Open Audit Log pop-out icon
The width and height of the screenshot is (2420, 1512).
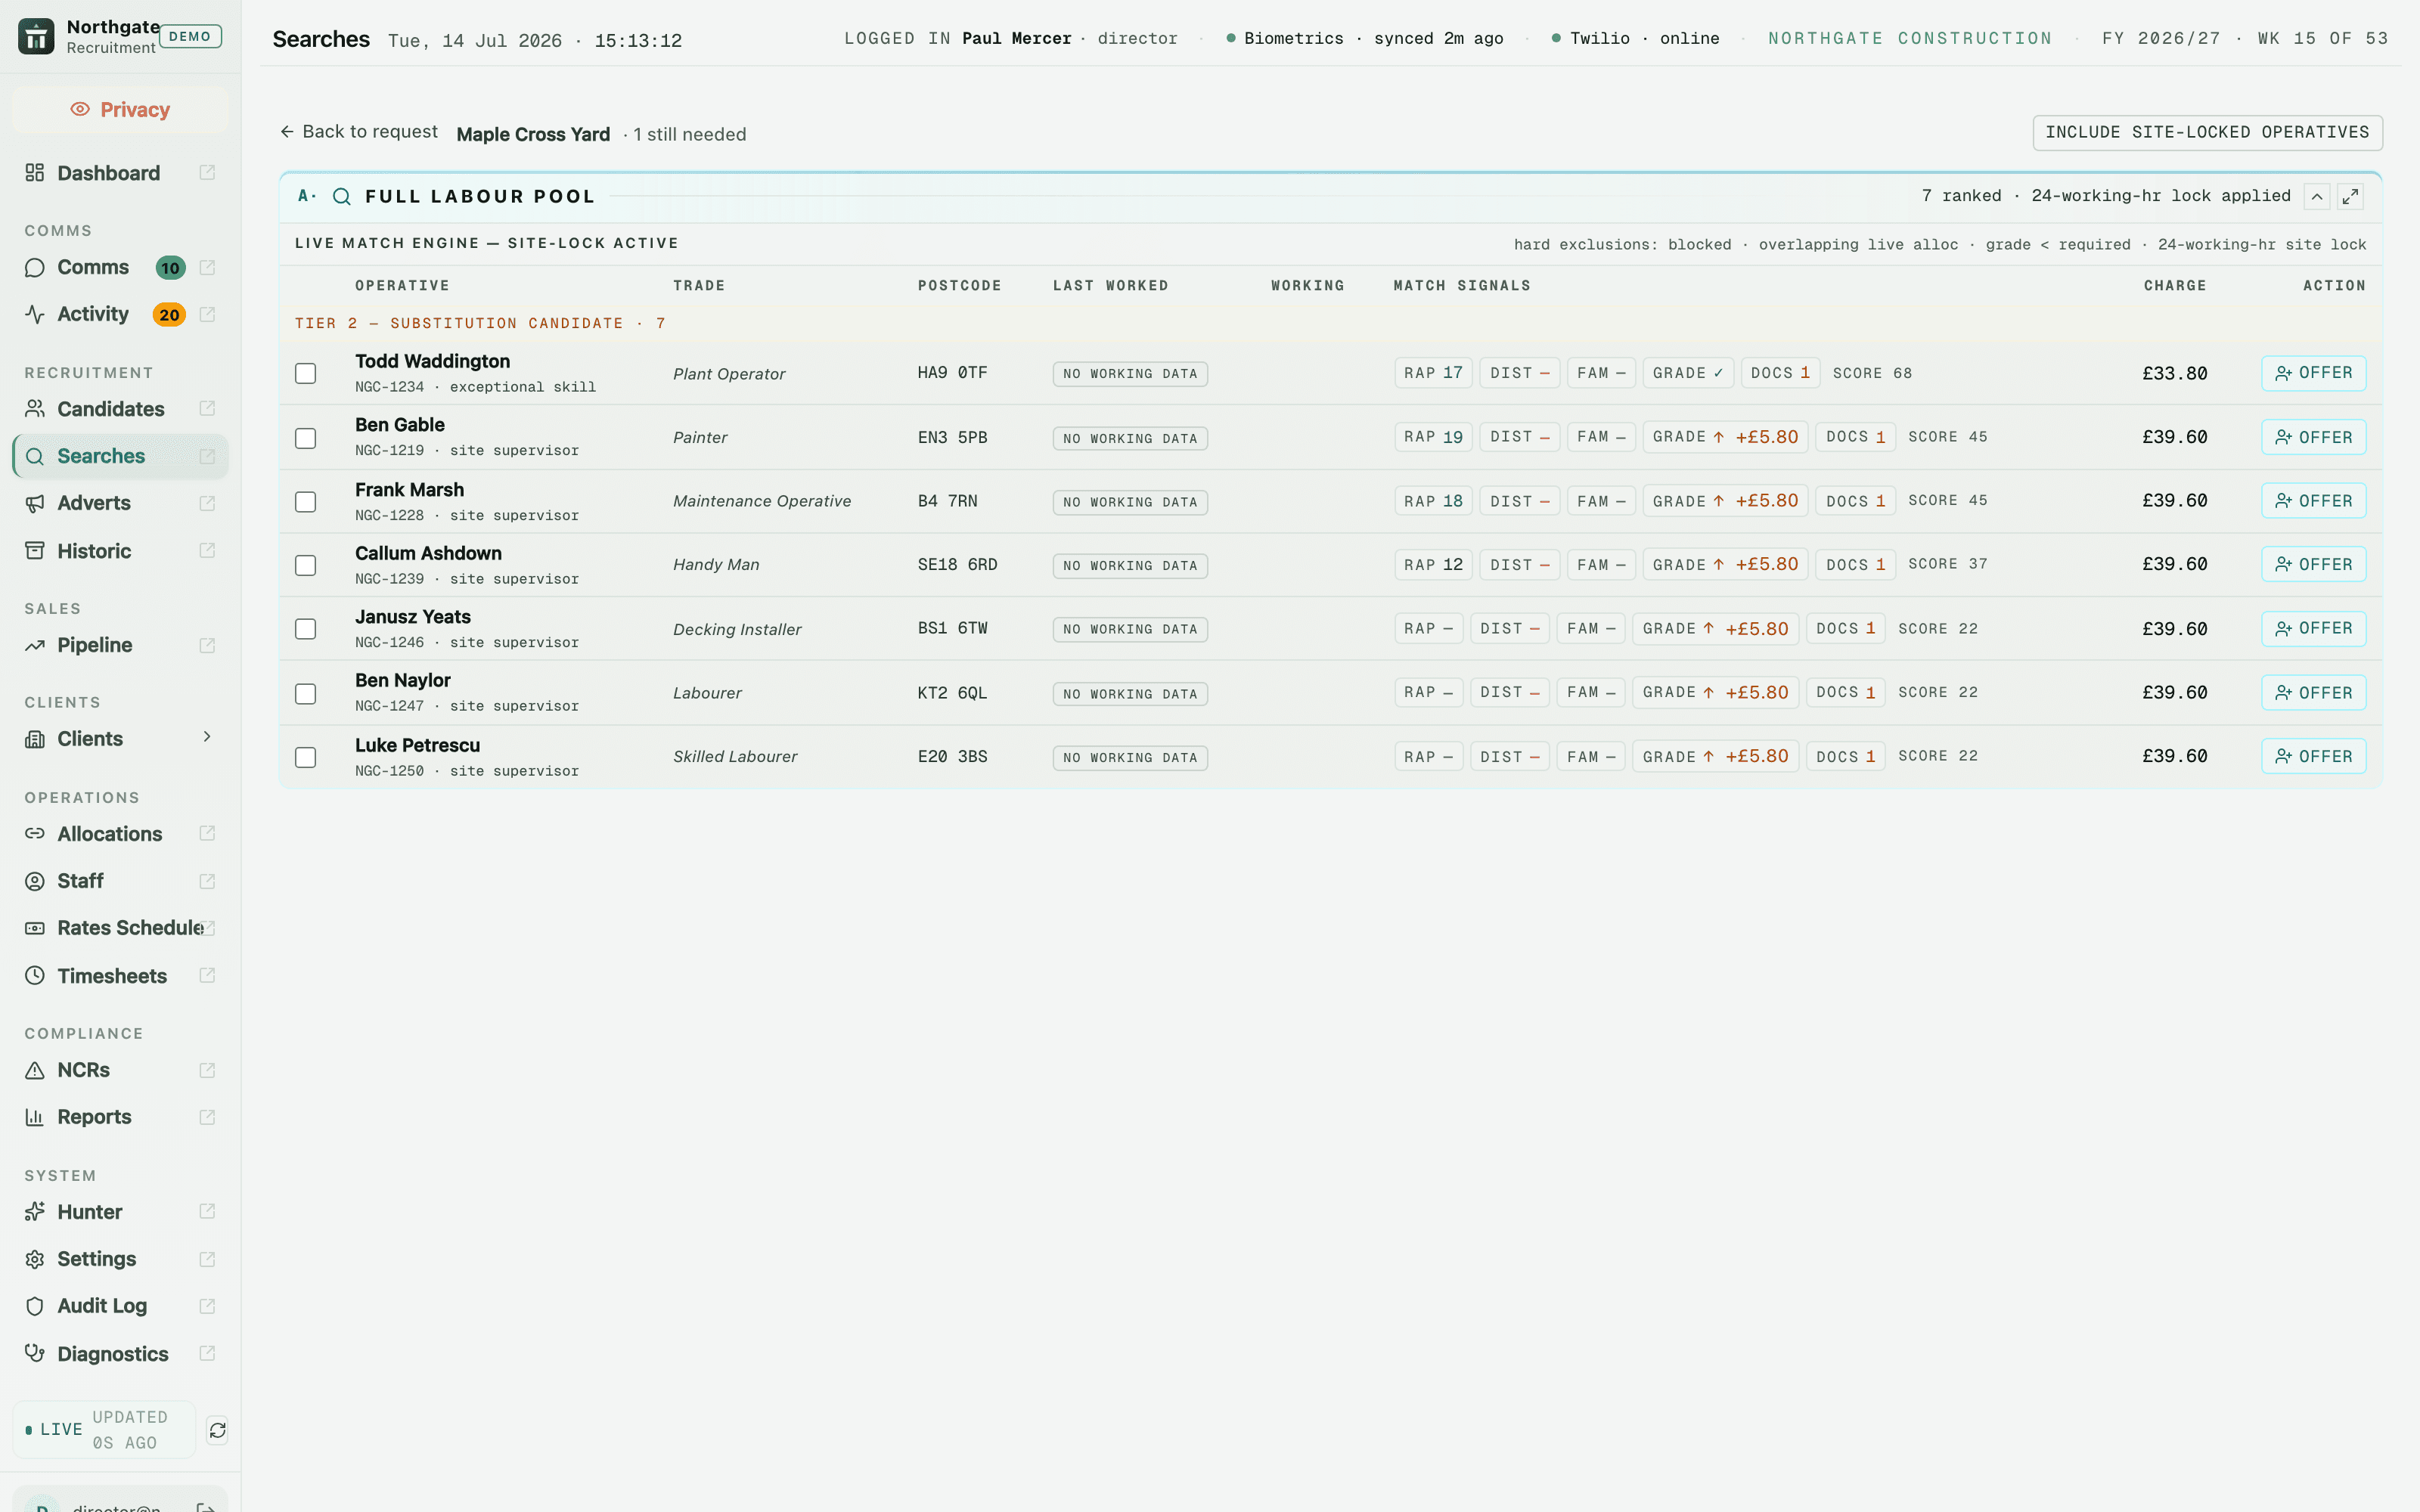click(207, 1306)
